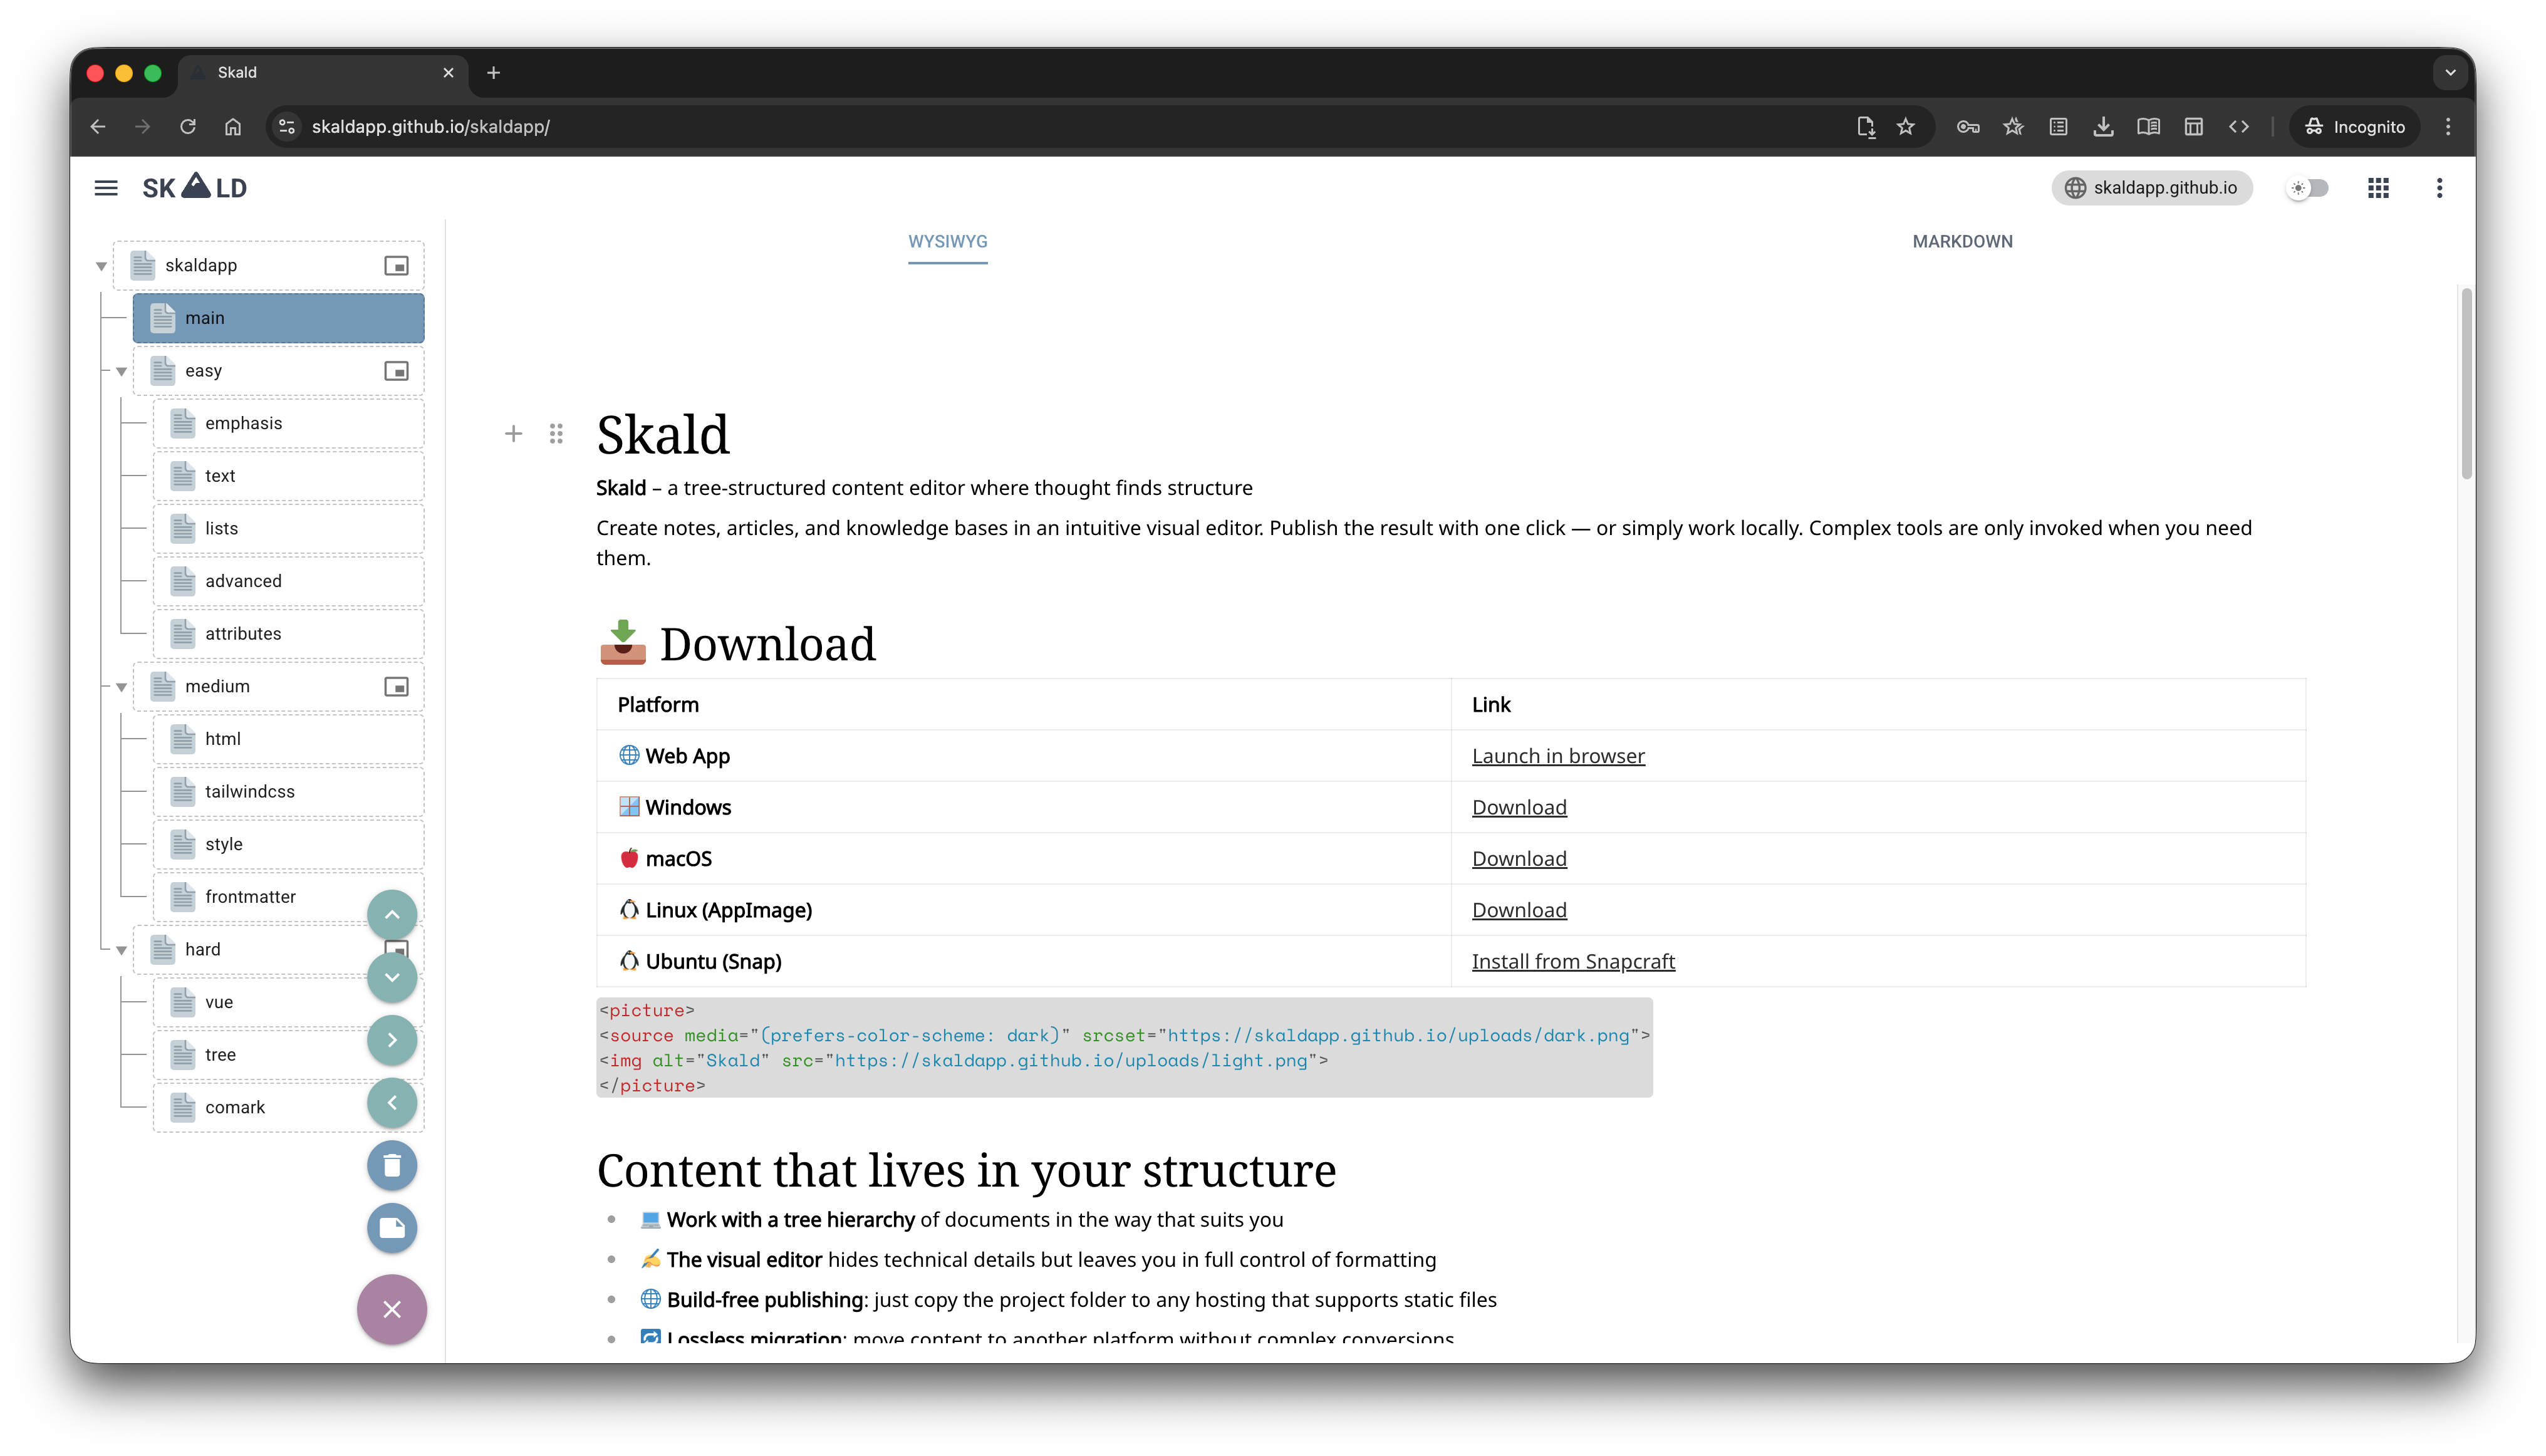Click the add block plus icon
The height and width of the screenshot is (1456, 2546).
(513, 434)
